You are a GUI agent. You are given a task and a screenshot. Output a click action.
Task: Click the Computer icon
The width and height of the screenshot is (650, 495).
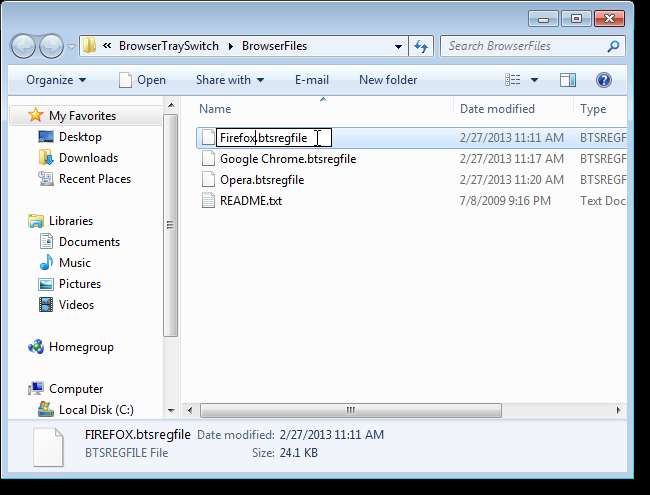(36, 388)
